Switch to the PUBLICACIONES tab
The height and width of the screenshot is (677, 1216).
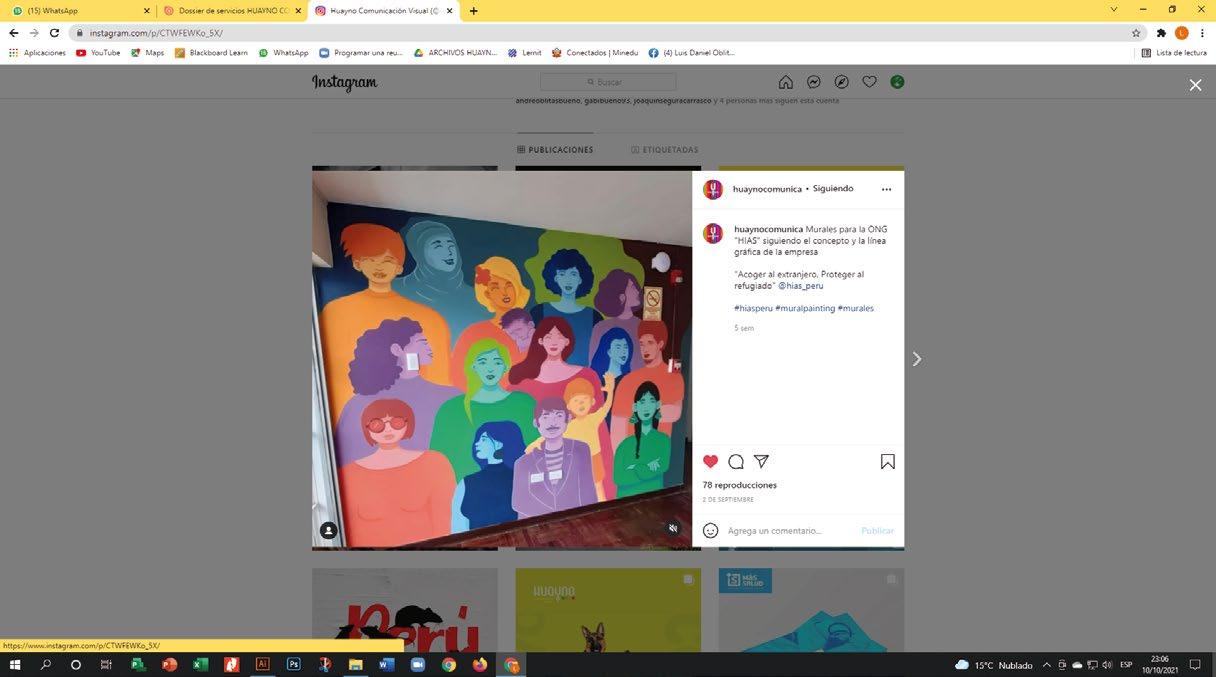555,150
